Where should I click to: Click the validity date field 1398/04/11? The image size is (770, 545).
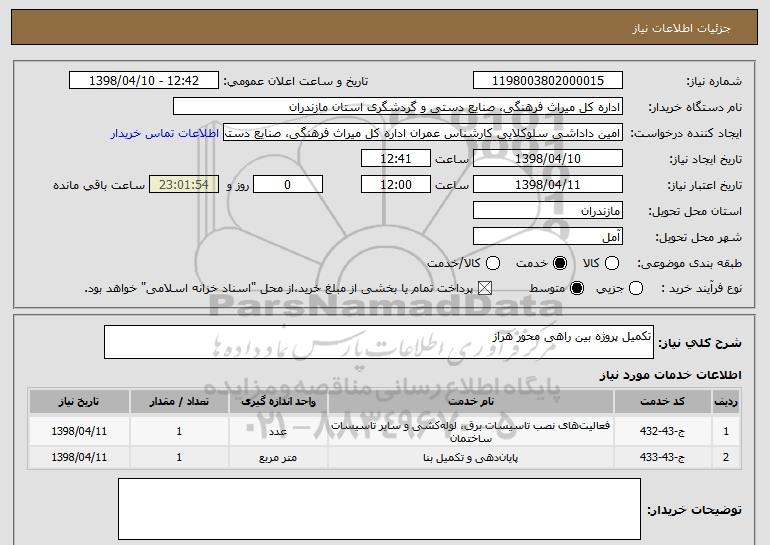tap(548, 185)
